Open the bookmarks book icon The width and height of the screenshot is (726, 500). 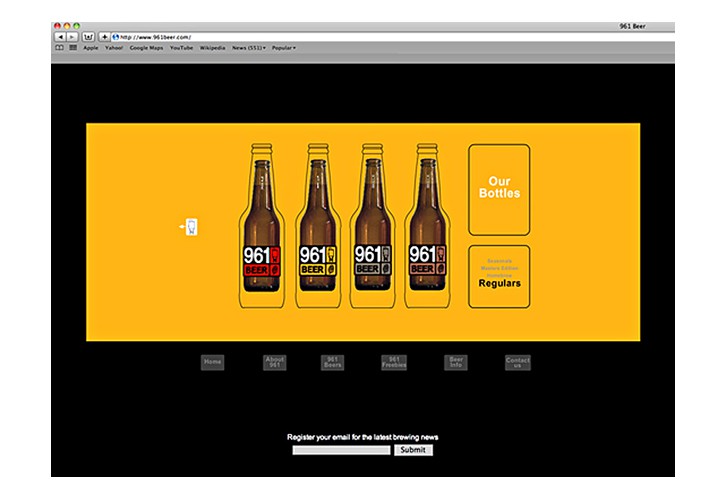[59, 48]
